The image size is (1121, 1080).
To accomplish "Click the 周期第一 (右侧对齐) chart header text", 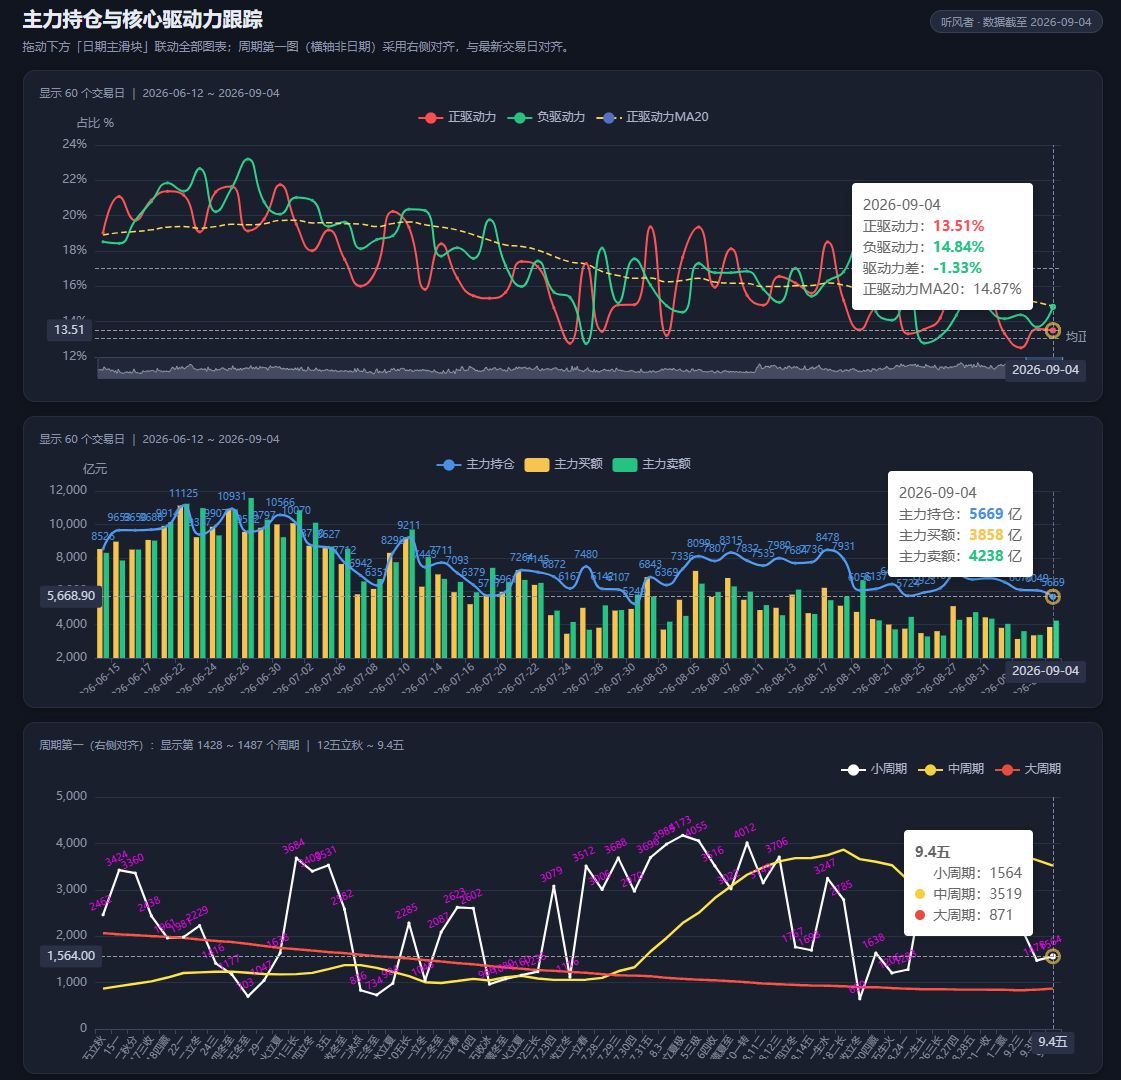I will 222,745.
